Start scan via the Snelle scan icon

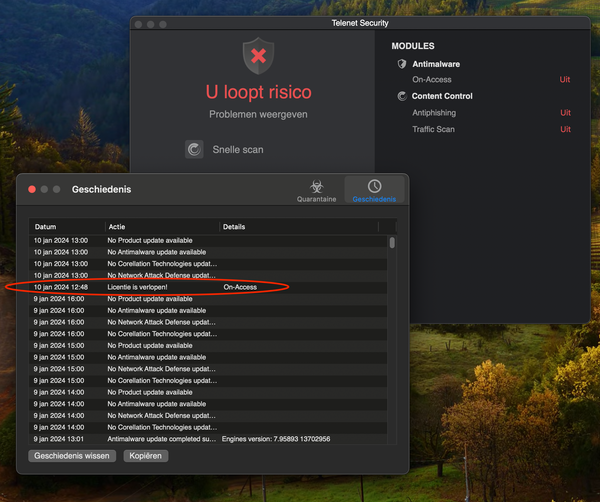pyautogui.click(x=194, y=150)
